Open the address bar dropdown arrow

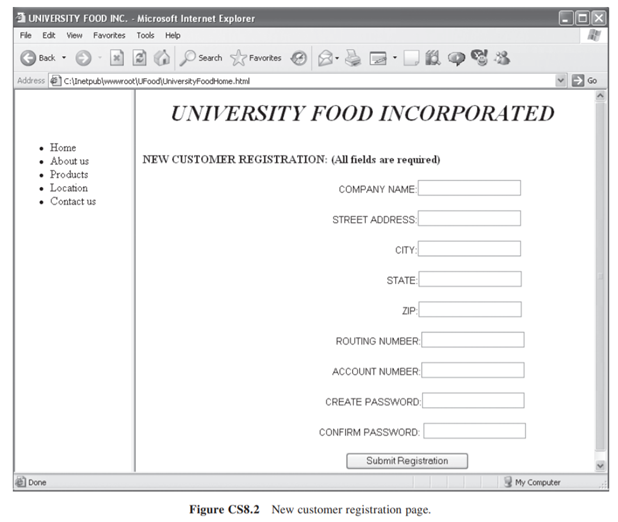tap(561, 80)
